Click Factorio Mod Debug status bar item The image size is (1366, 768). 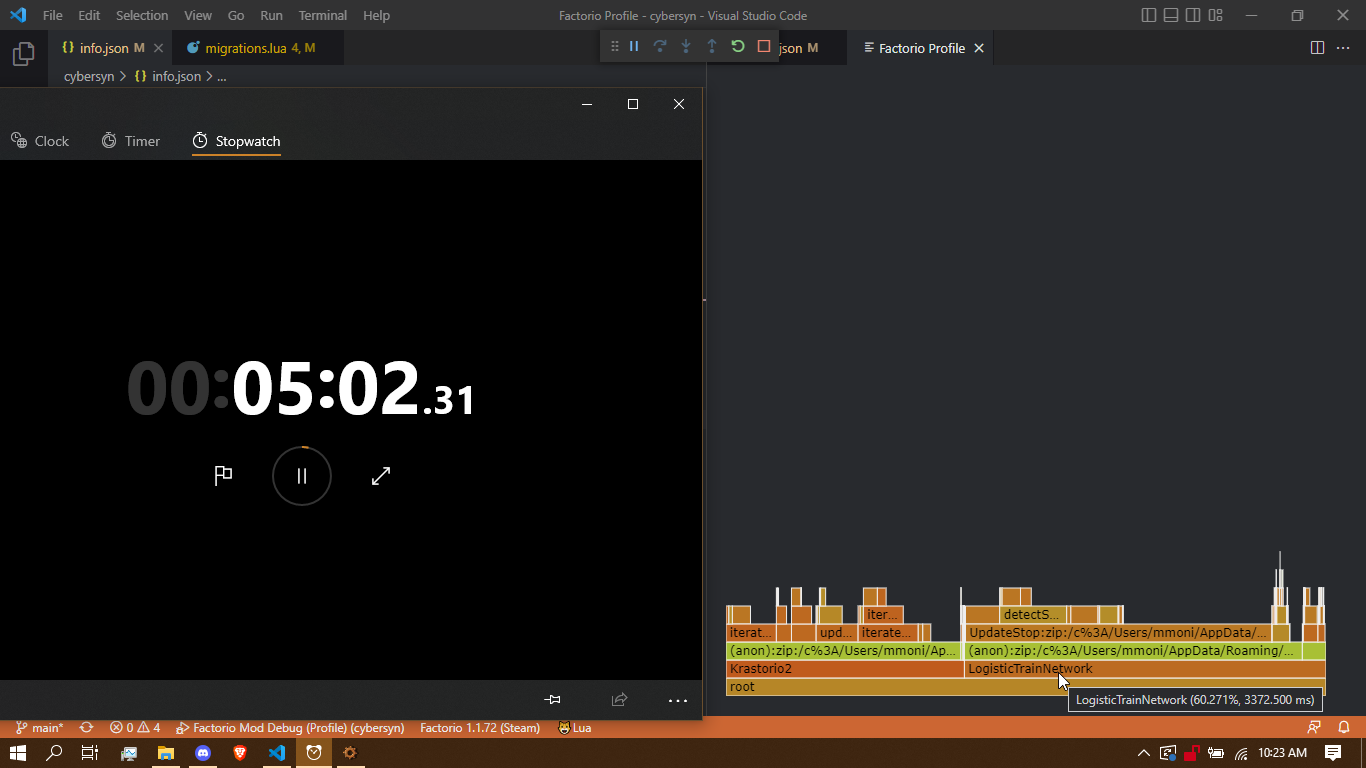290,728
